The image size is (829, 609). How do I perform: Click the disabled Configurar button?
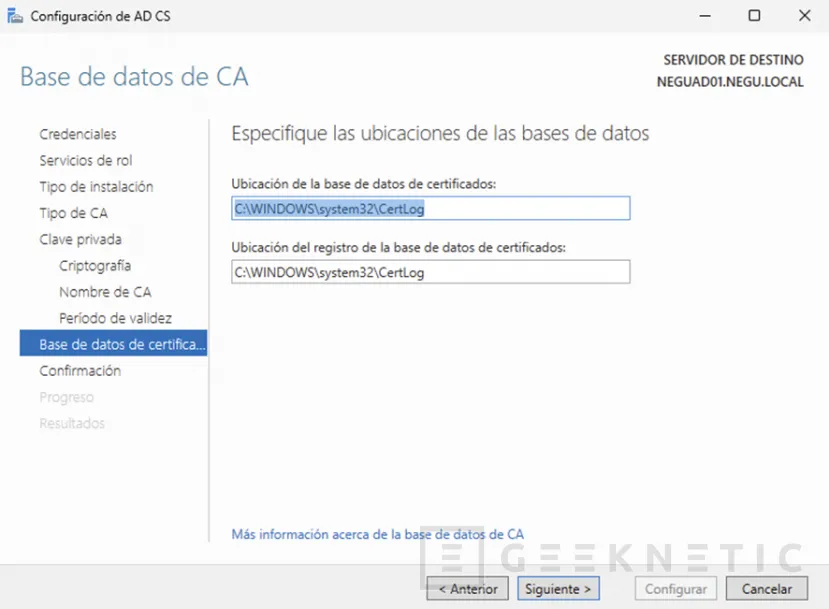675,588
